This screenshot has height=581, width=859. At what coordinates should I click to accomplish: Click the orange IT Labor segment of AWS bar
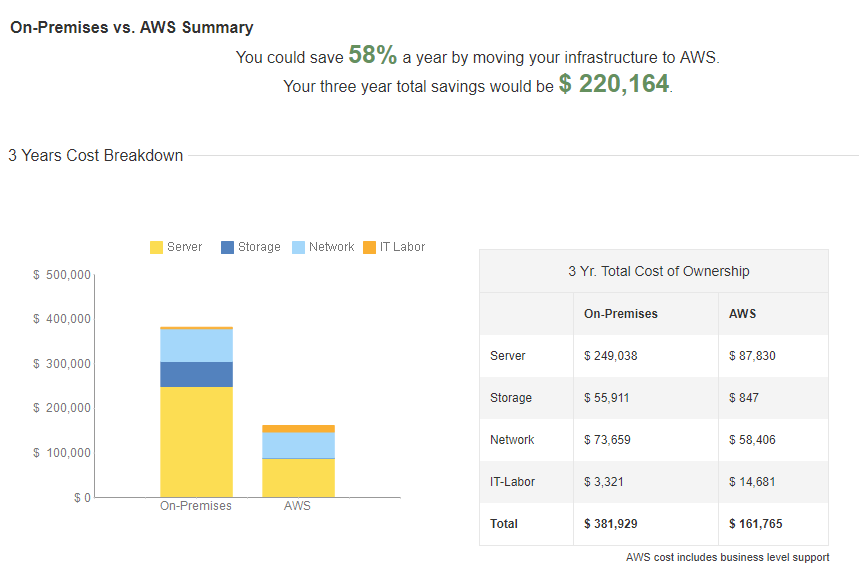pos(299,429)
